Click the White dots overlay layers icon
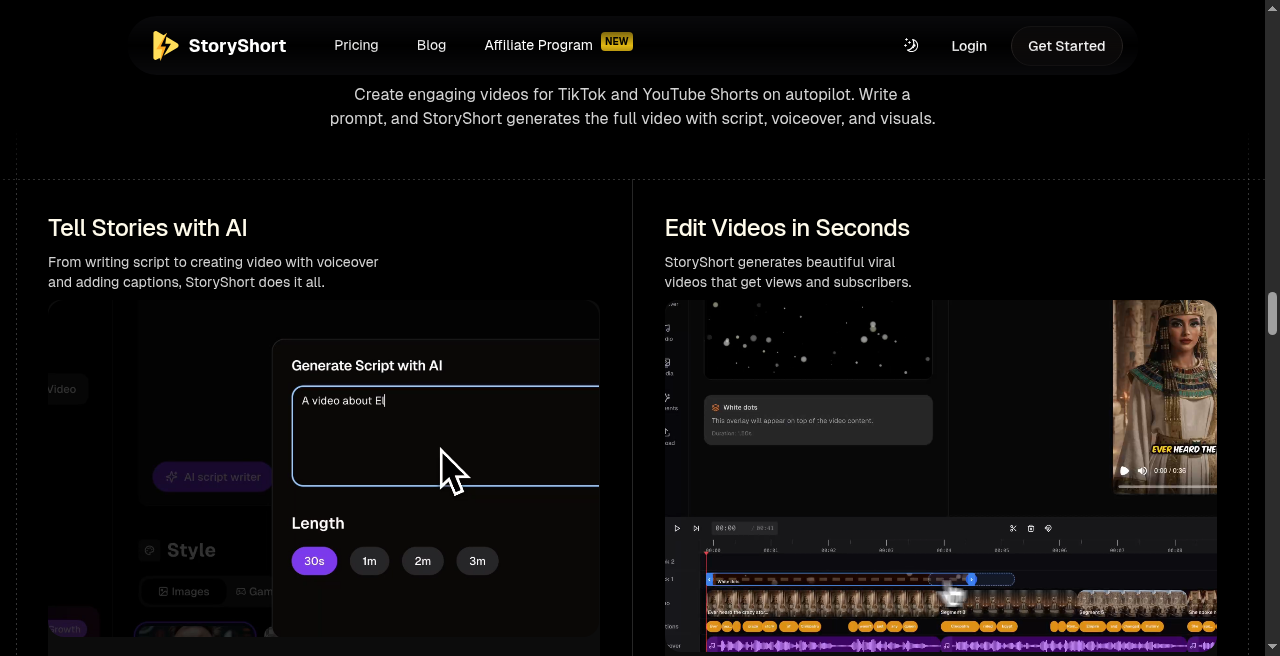This screenshot has height=656, width=1280. tap(716, 408)
